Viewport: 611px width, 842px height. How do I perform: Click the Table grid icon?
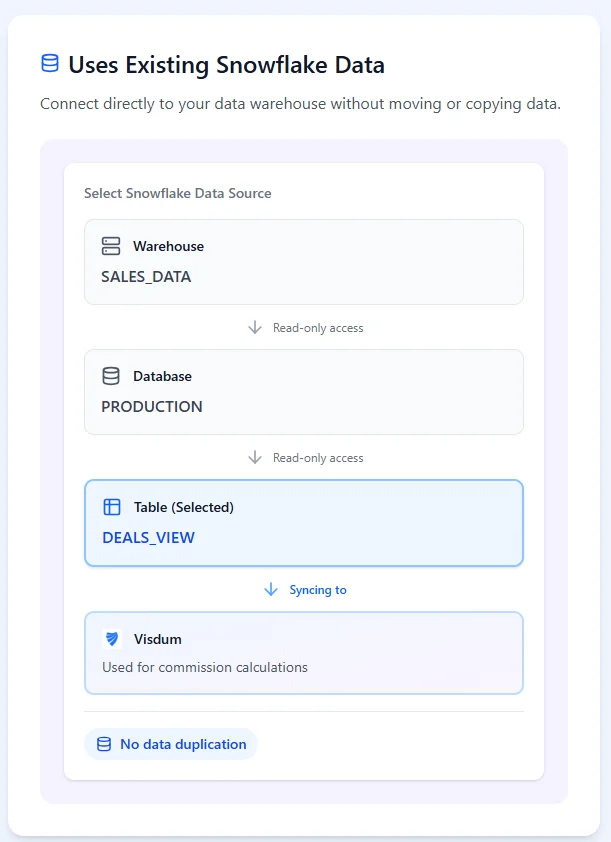click(112, 507)
